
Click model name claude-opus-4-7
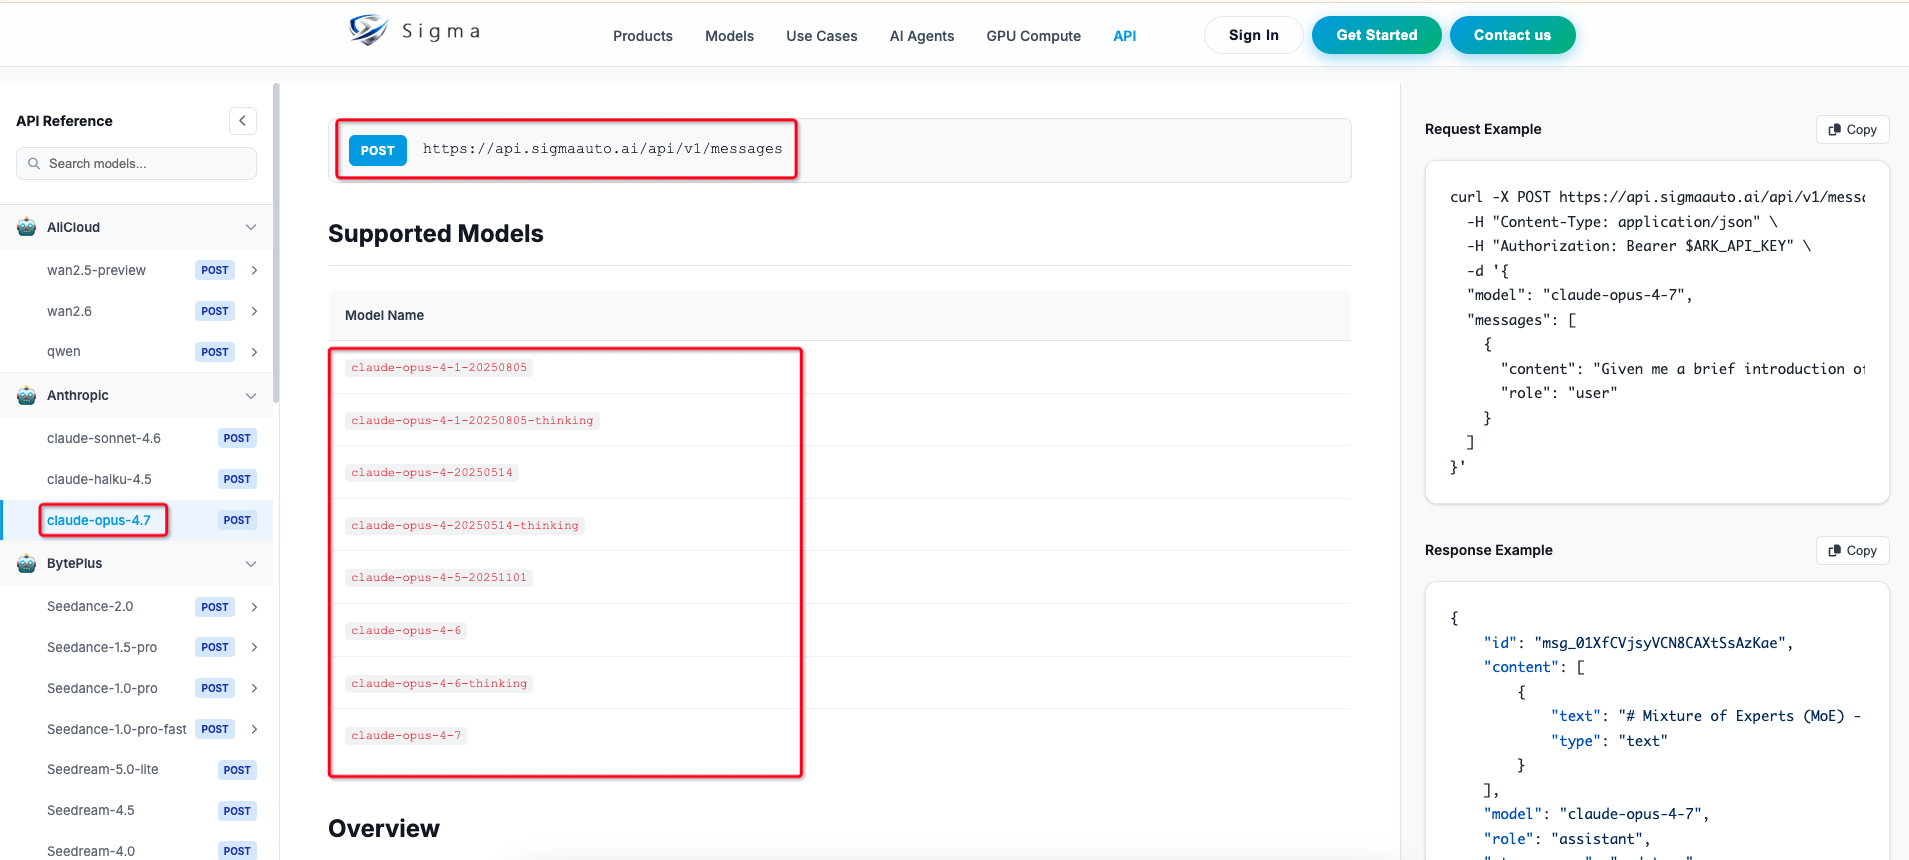point(406,736)
